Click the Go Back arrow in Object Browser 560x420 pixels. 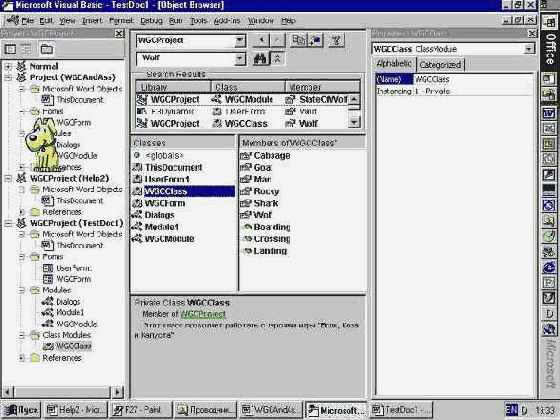click(x=261, y=40)
